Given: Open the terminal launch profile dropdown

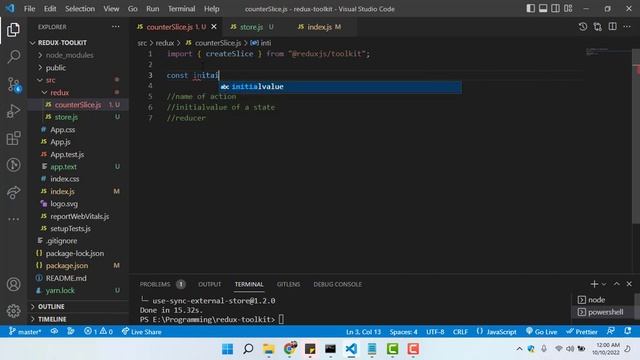Looking at the screenshot, I should 604,284.
